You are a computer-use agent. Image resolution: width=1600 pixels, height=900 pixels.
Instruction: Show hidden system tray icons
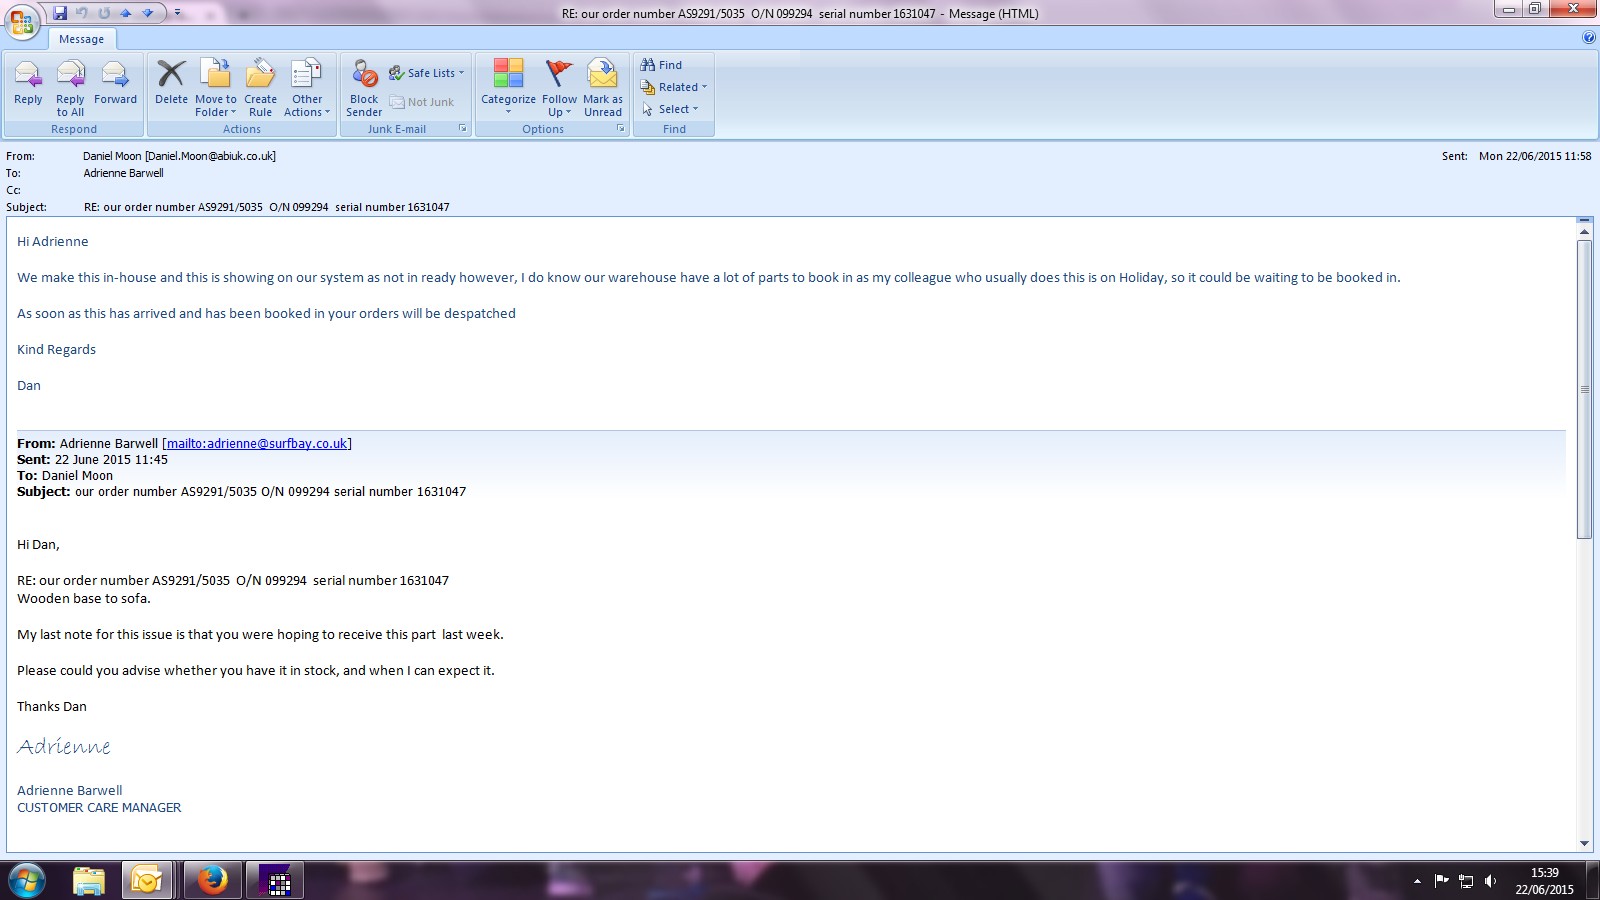pyautogui.click(x=1417, y=882)
